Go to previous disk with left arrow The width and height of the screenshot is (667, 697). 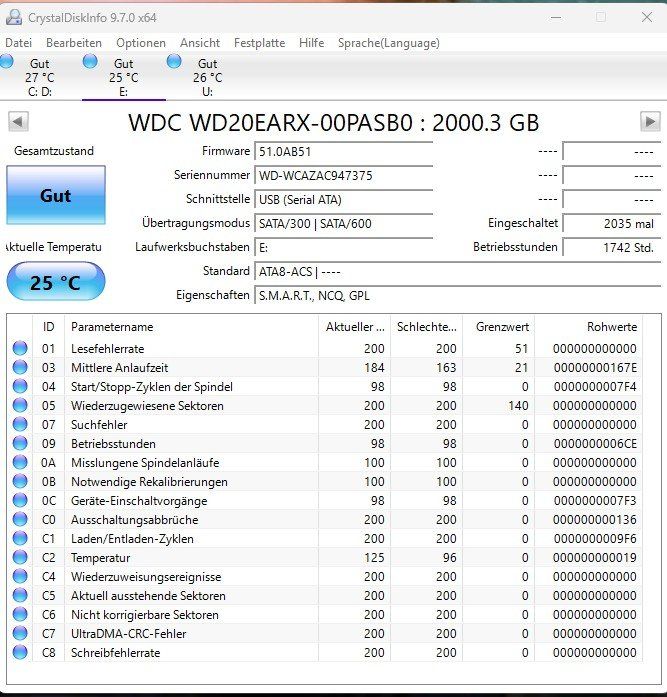[x=18, y=121]
